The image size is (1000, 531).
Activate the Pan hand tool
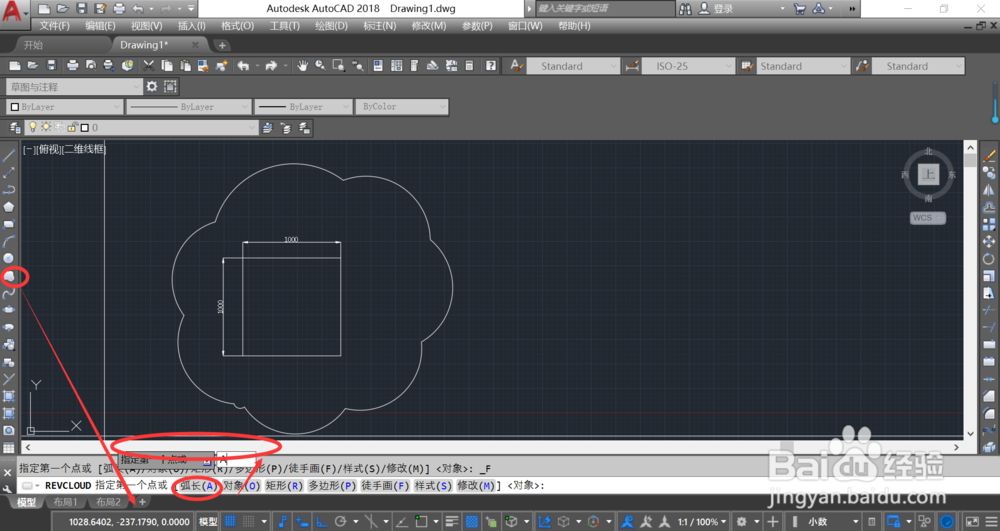[x=302, y=66]
